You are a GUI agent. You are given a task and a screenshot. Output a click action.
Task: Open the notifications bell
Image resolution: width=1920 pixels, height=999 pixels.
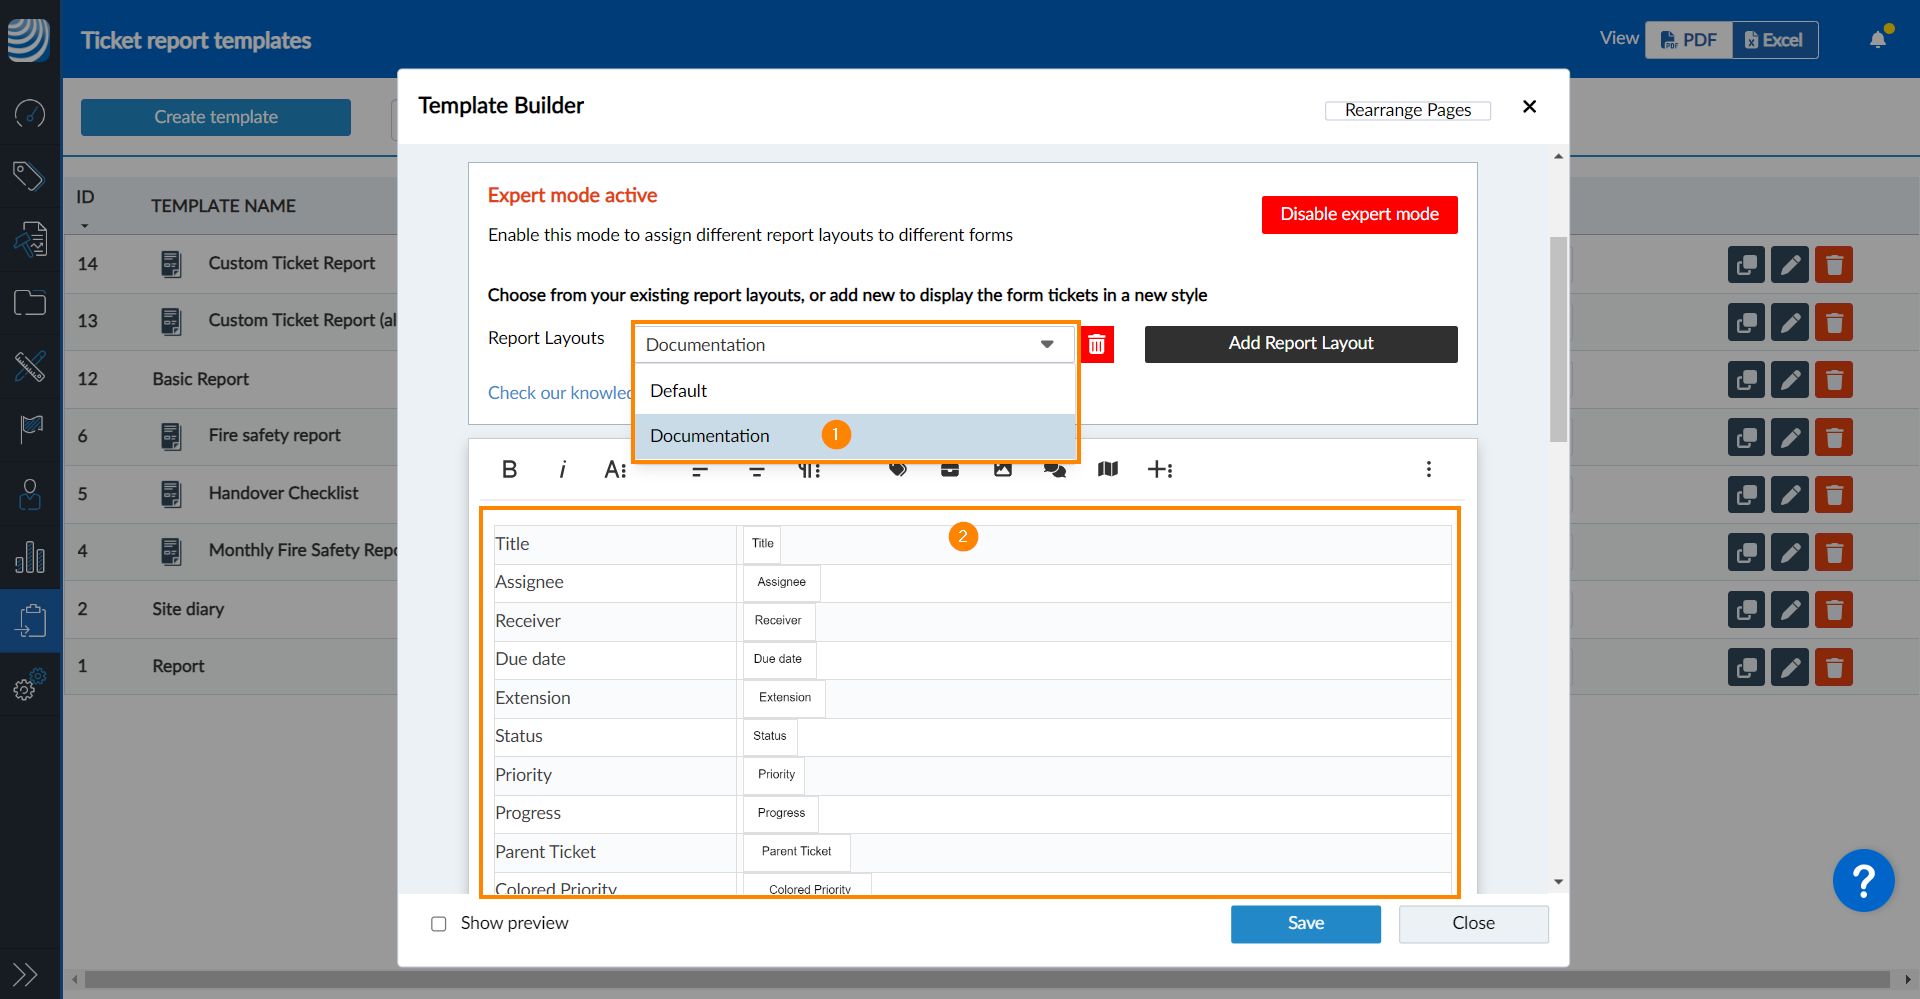[x=1878, y=40]
